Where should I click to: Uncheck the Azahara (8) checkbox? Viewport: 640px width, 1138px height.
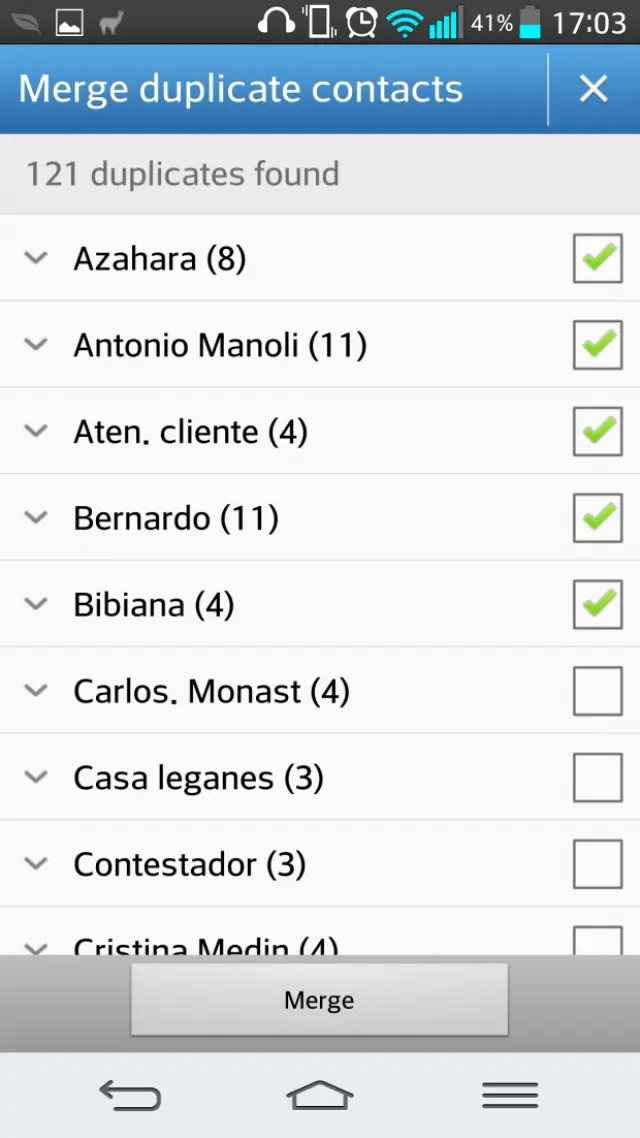coord(597,259)
